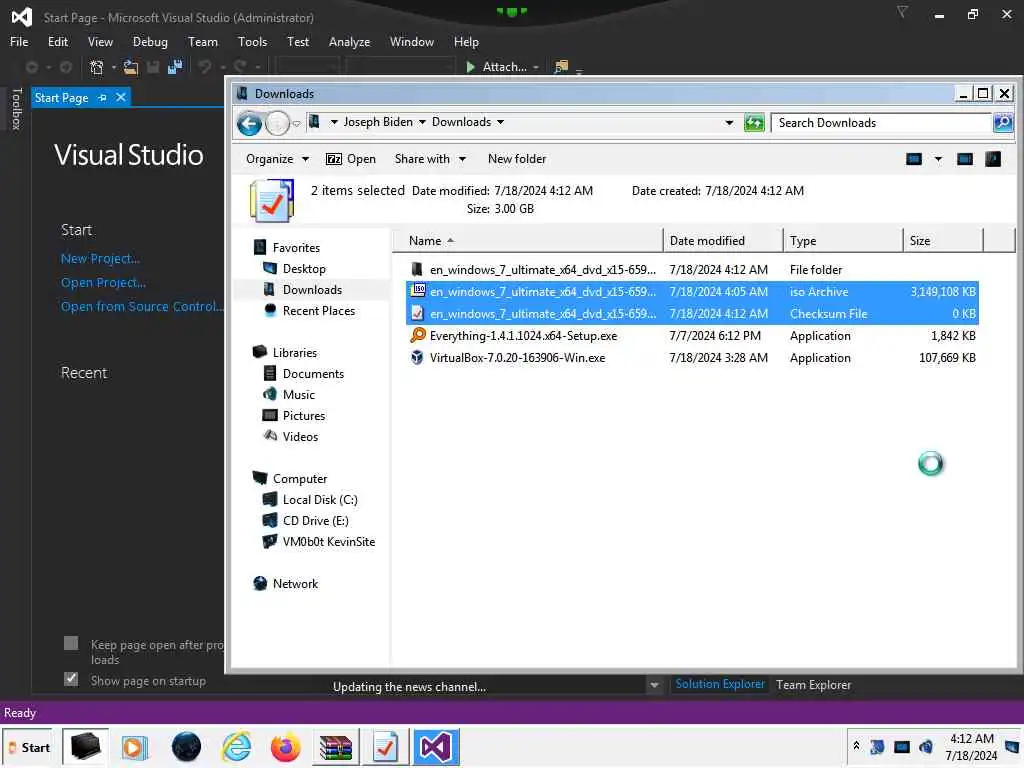Click the Open button with 7z

coord(351,159)
